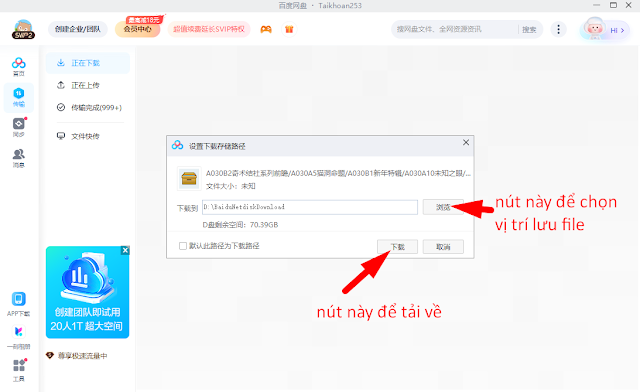Open the Member center (会员中心) button

pyautogui.click(x=138, y=29)
